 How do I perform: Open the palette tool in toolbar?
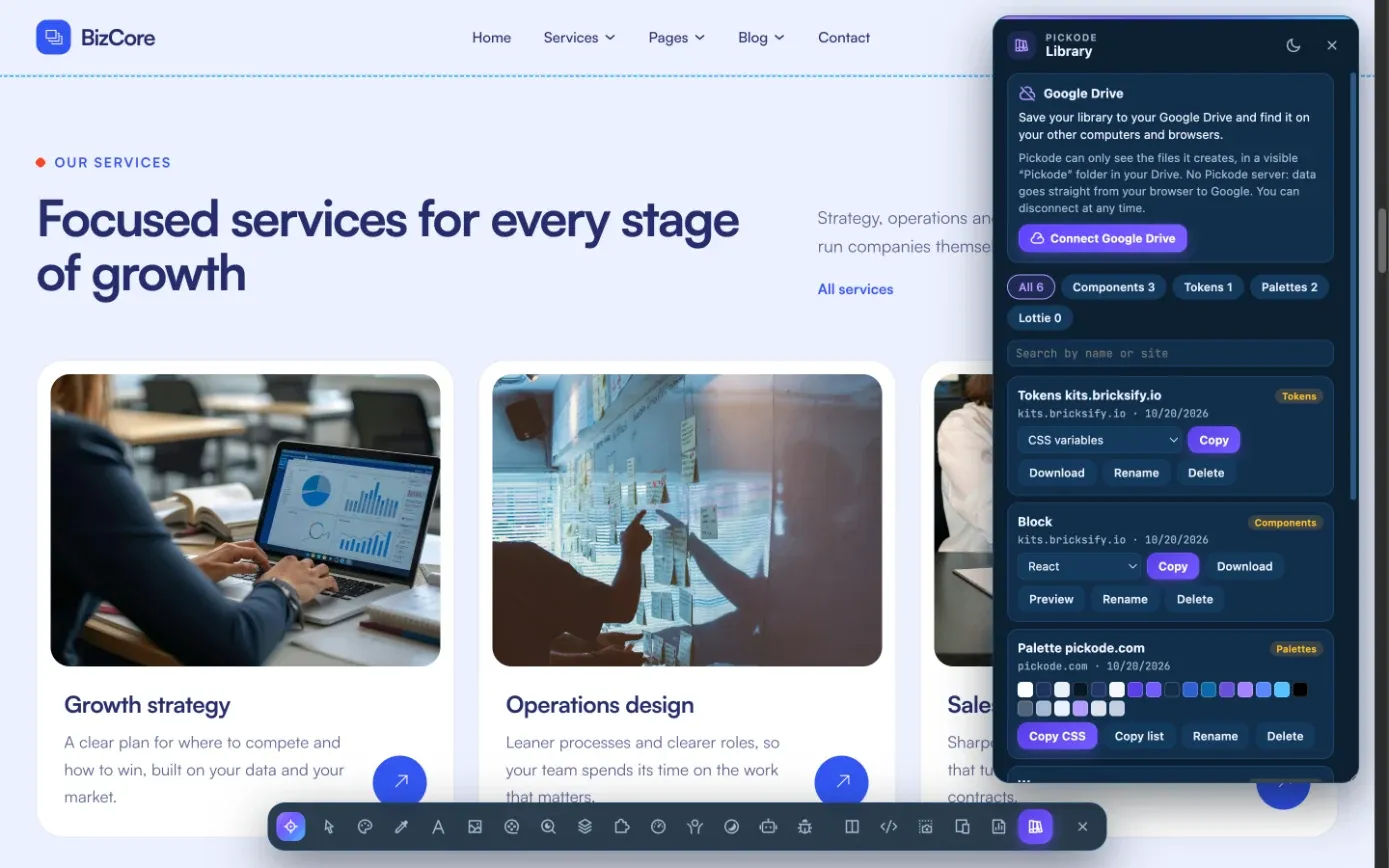[365, 827]
